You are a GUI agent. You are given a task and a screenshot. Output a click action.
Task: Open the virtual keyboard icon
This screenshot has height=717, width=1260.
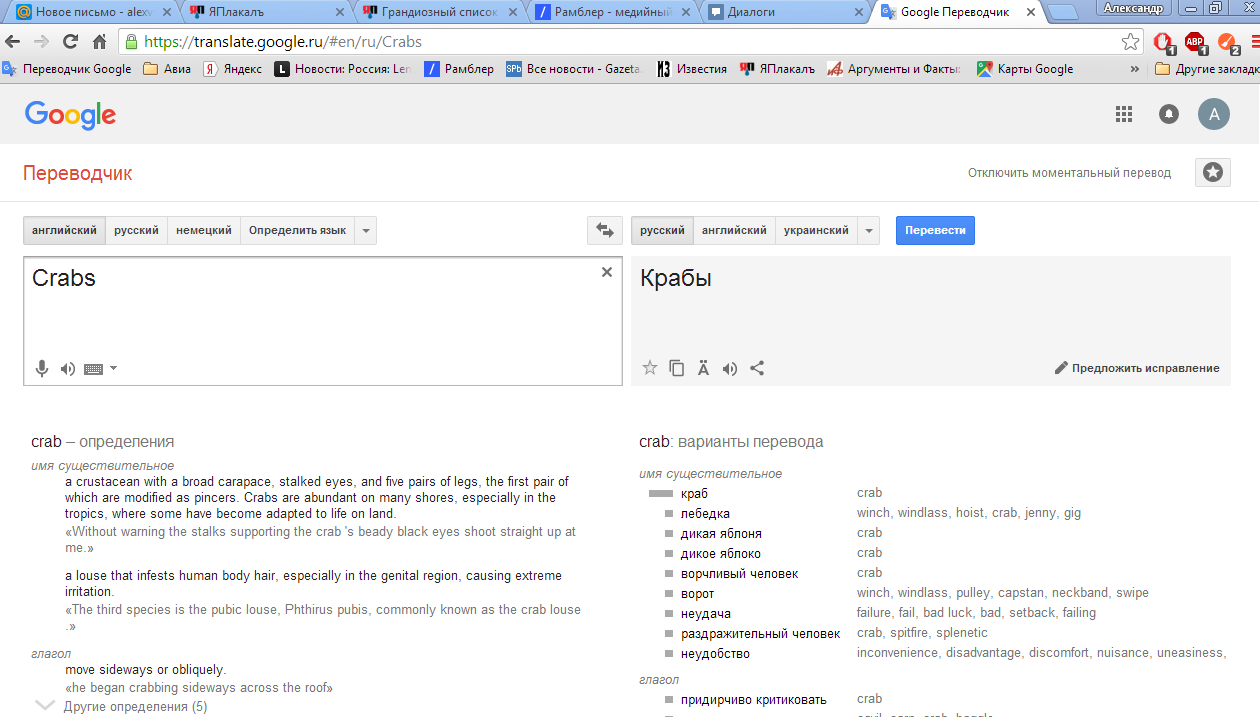coord(94,369)
